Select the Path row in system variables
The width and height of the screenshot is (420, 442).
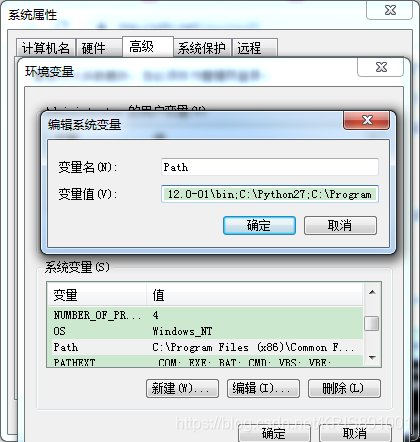(205, 347)
